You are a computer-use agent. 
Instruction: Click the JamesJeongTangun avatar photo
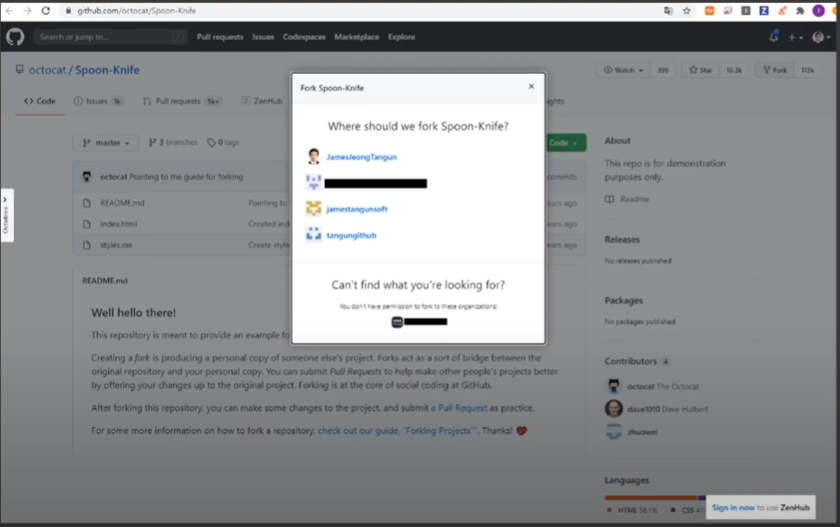coord(313,156)
